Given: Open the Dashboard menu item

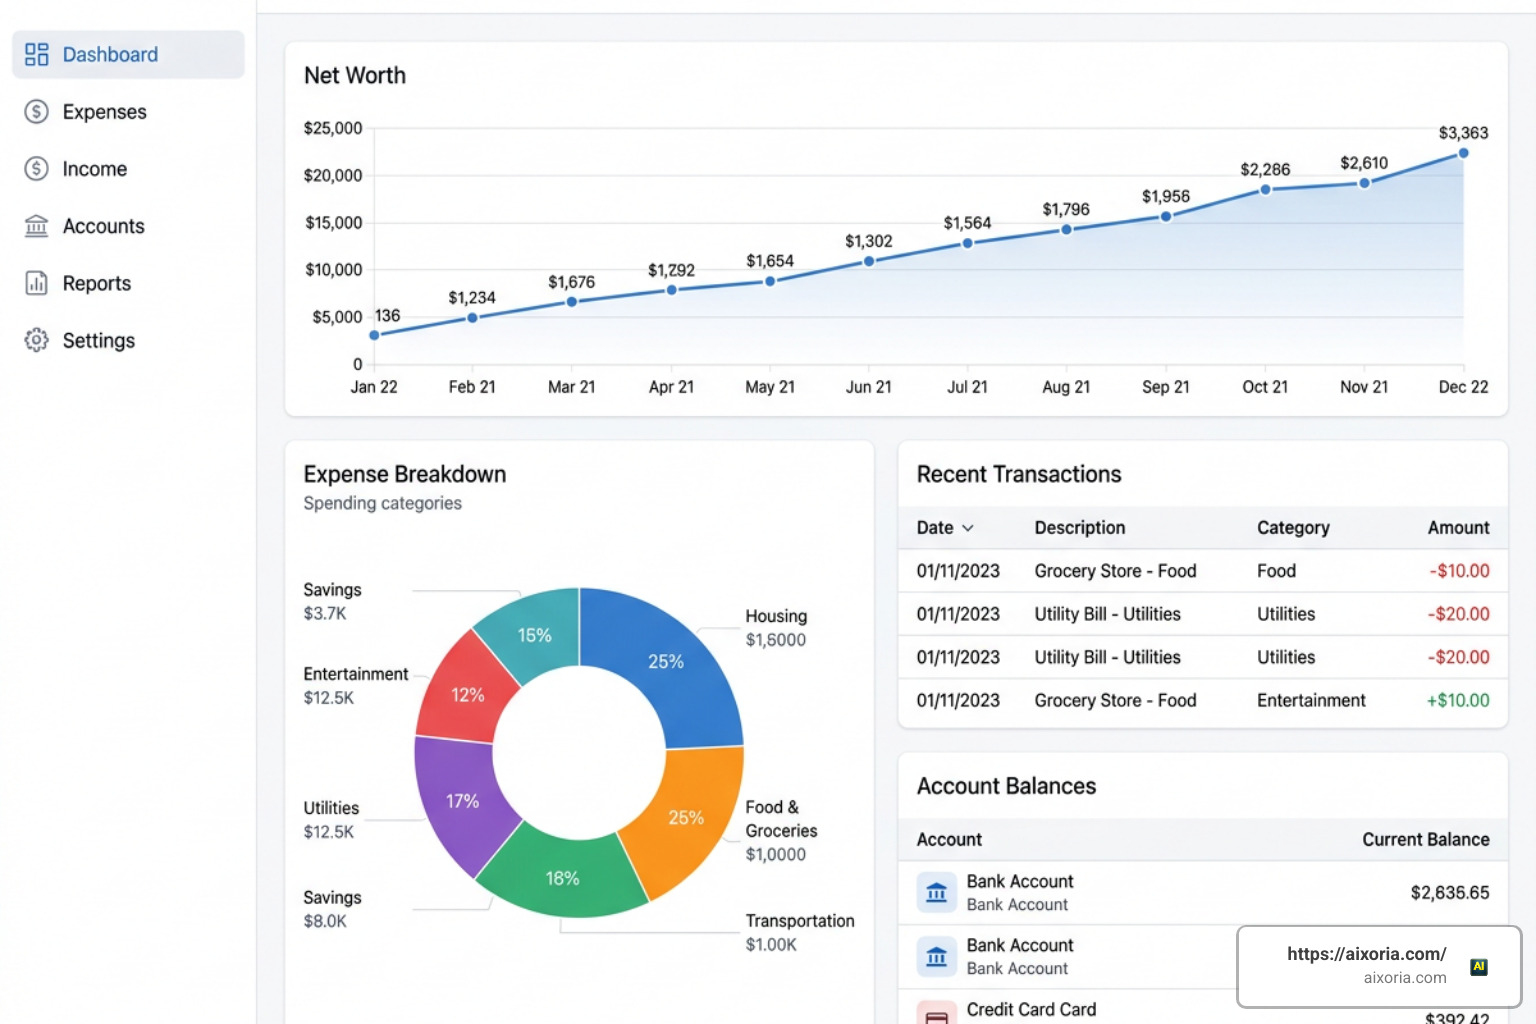Looking at the screenshot, I should pyautogui.click(x=128, y=54).
